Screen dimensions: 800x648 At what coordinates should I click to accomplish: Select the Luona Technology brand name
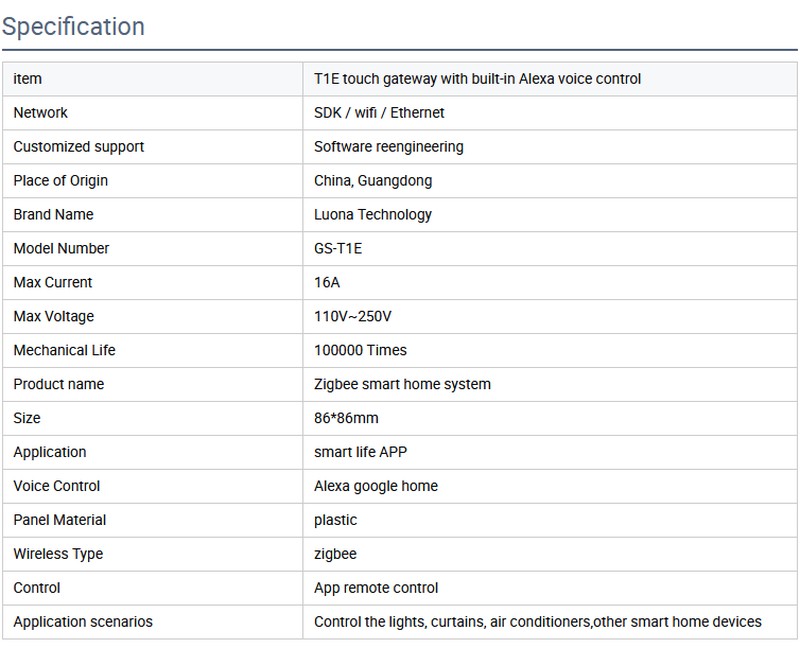tap(373, 215)
